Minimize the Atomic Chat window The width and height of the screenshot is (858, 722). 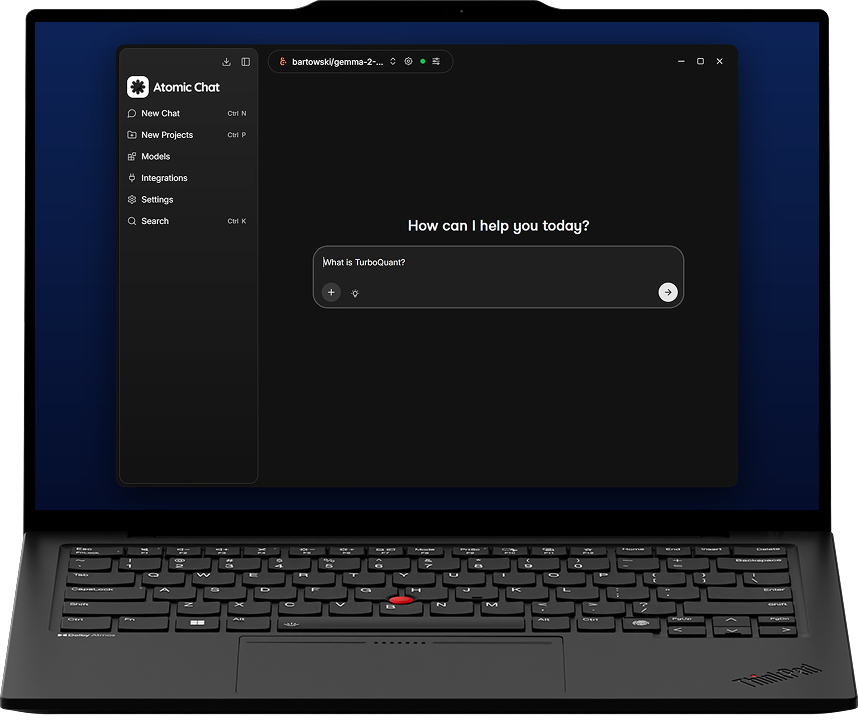coord(681,61)
